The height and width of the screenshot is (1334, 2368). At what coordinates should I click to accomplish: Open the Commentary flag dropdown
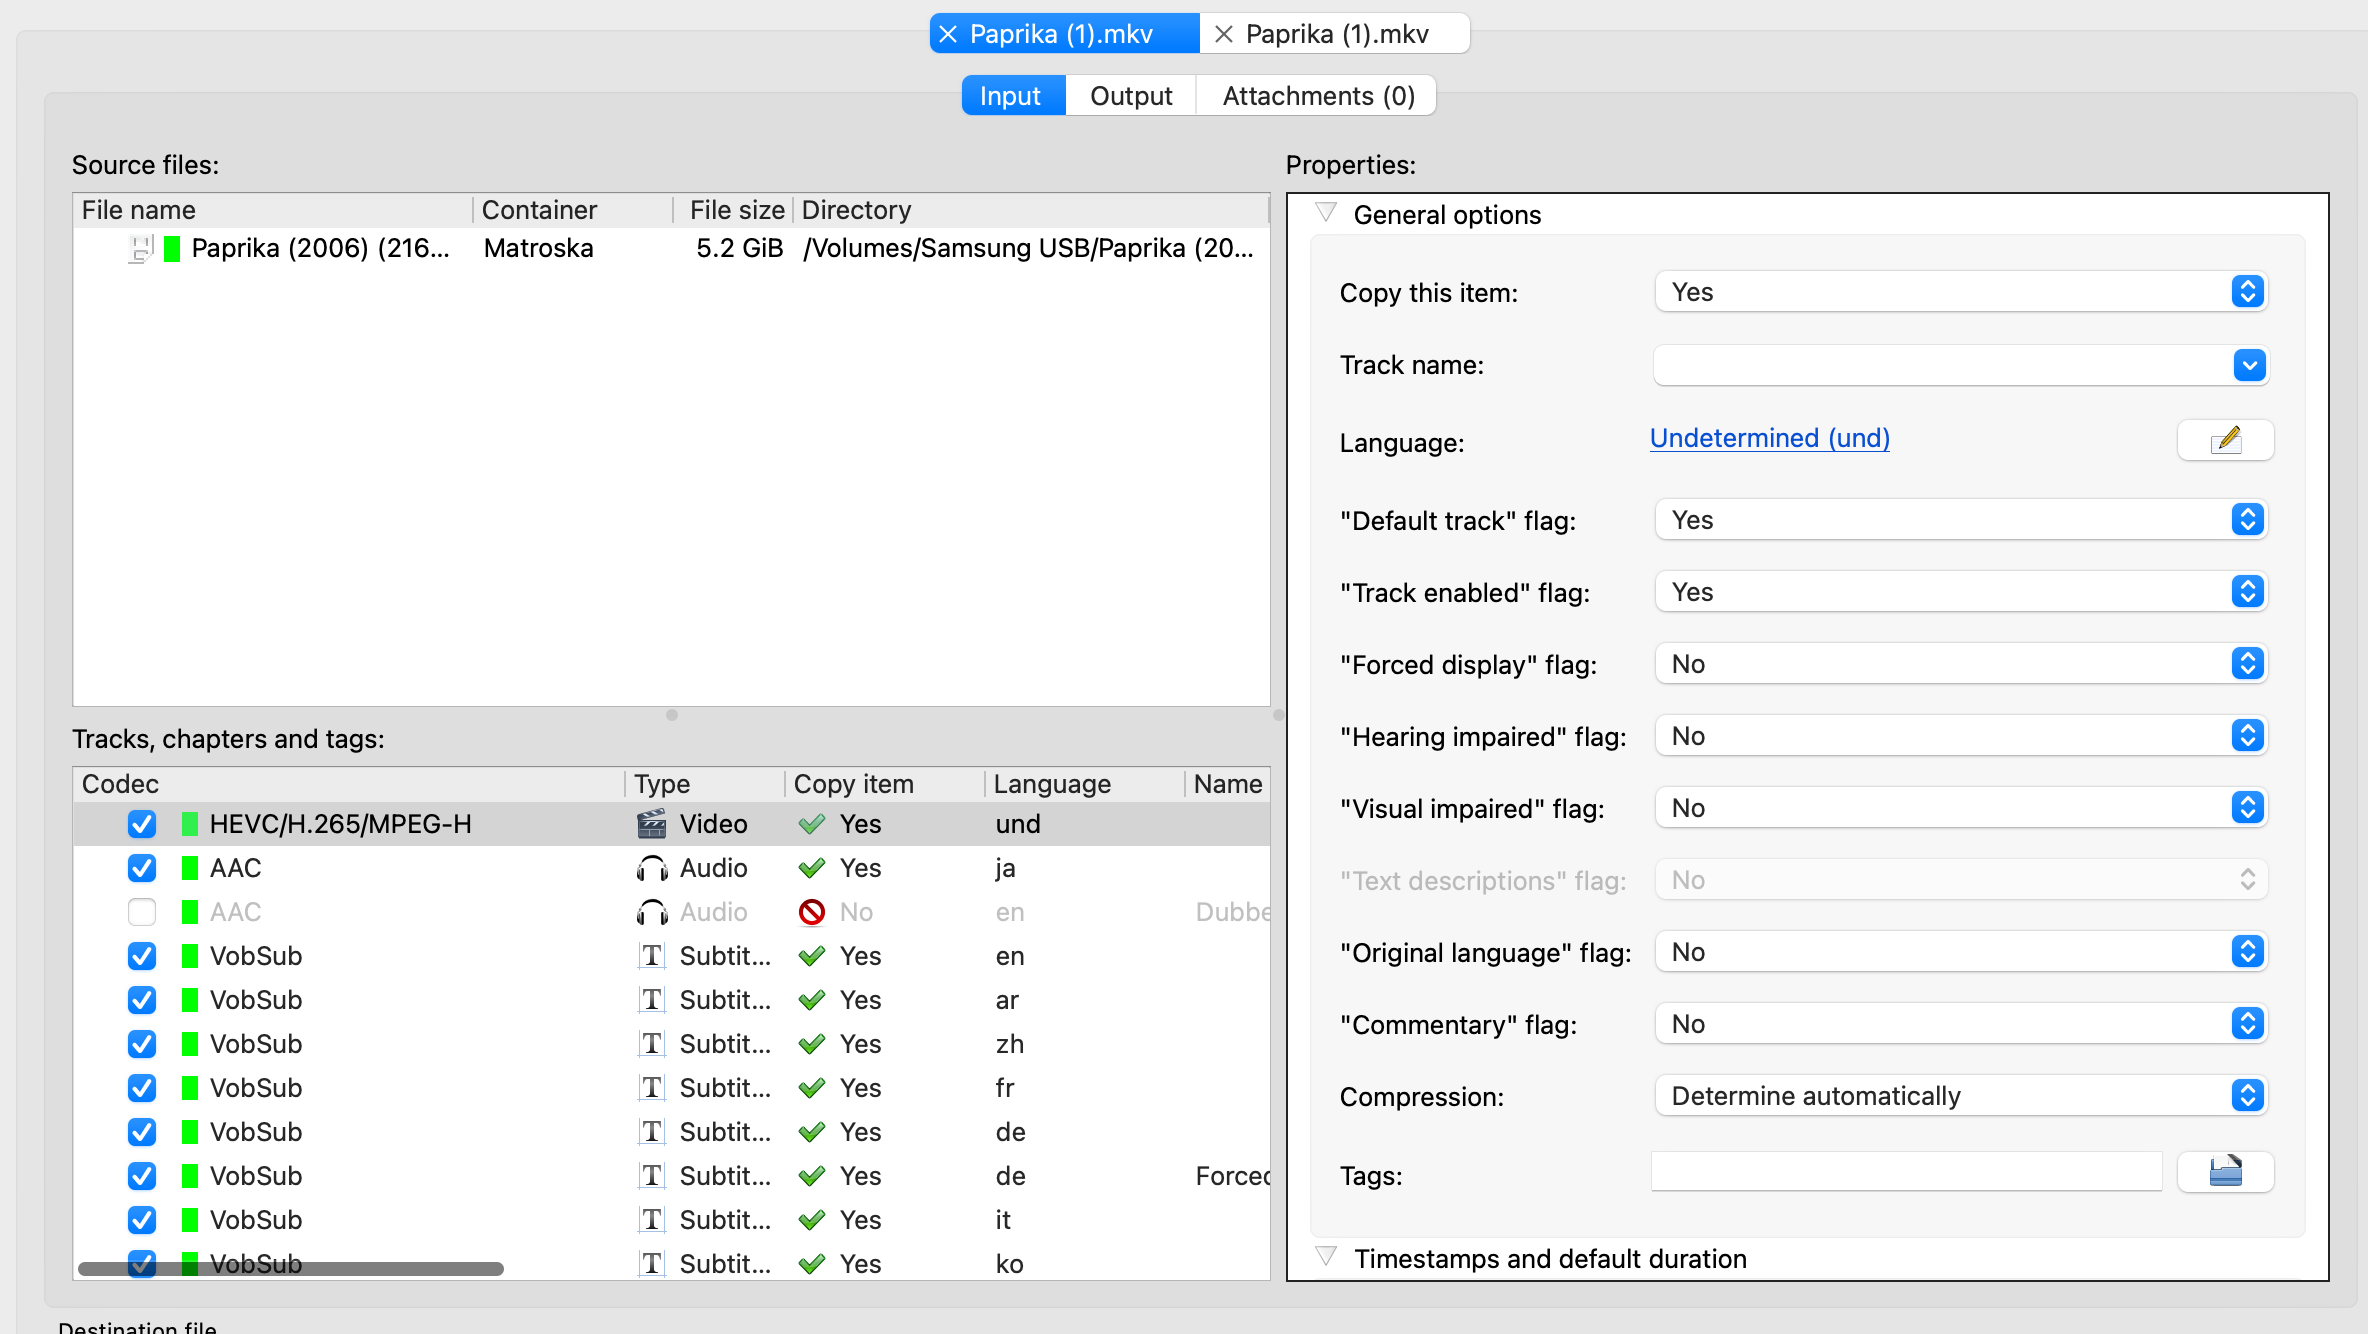[x=1961, y=1024]
